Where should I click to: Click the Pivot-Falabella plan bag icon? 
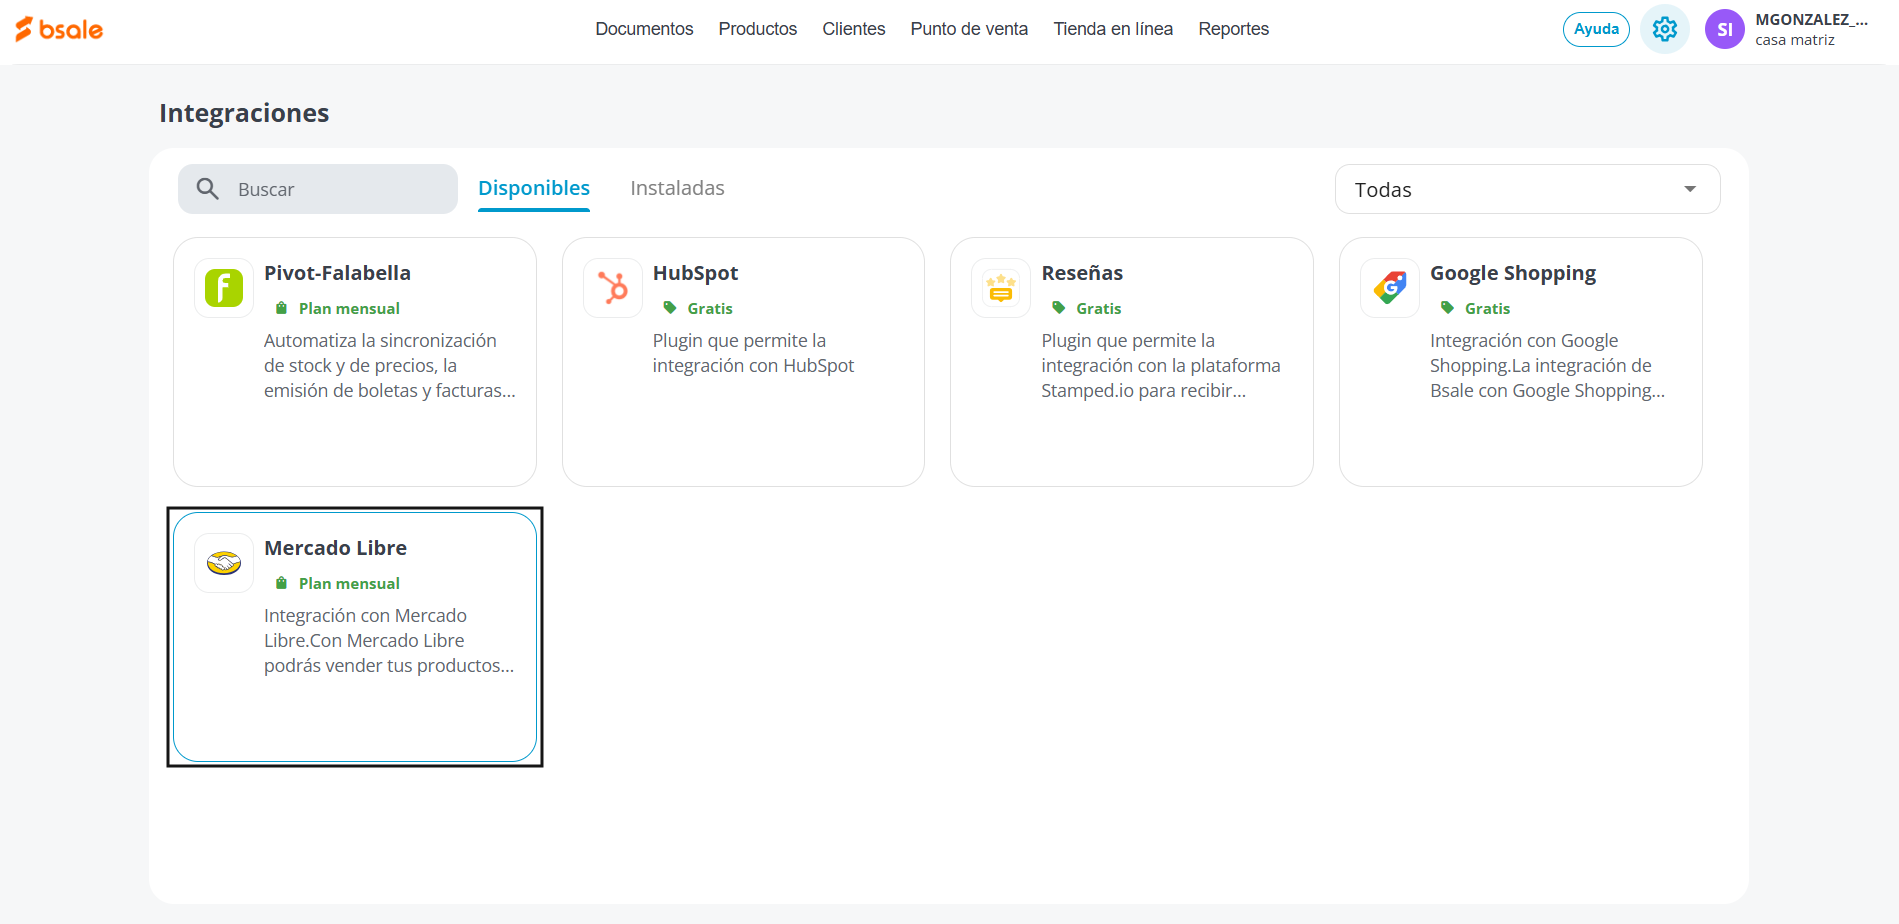282,308
